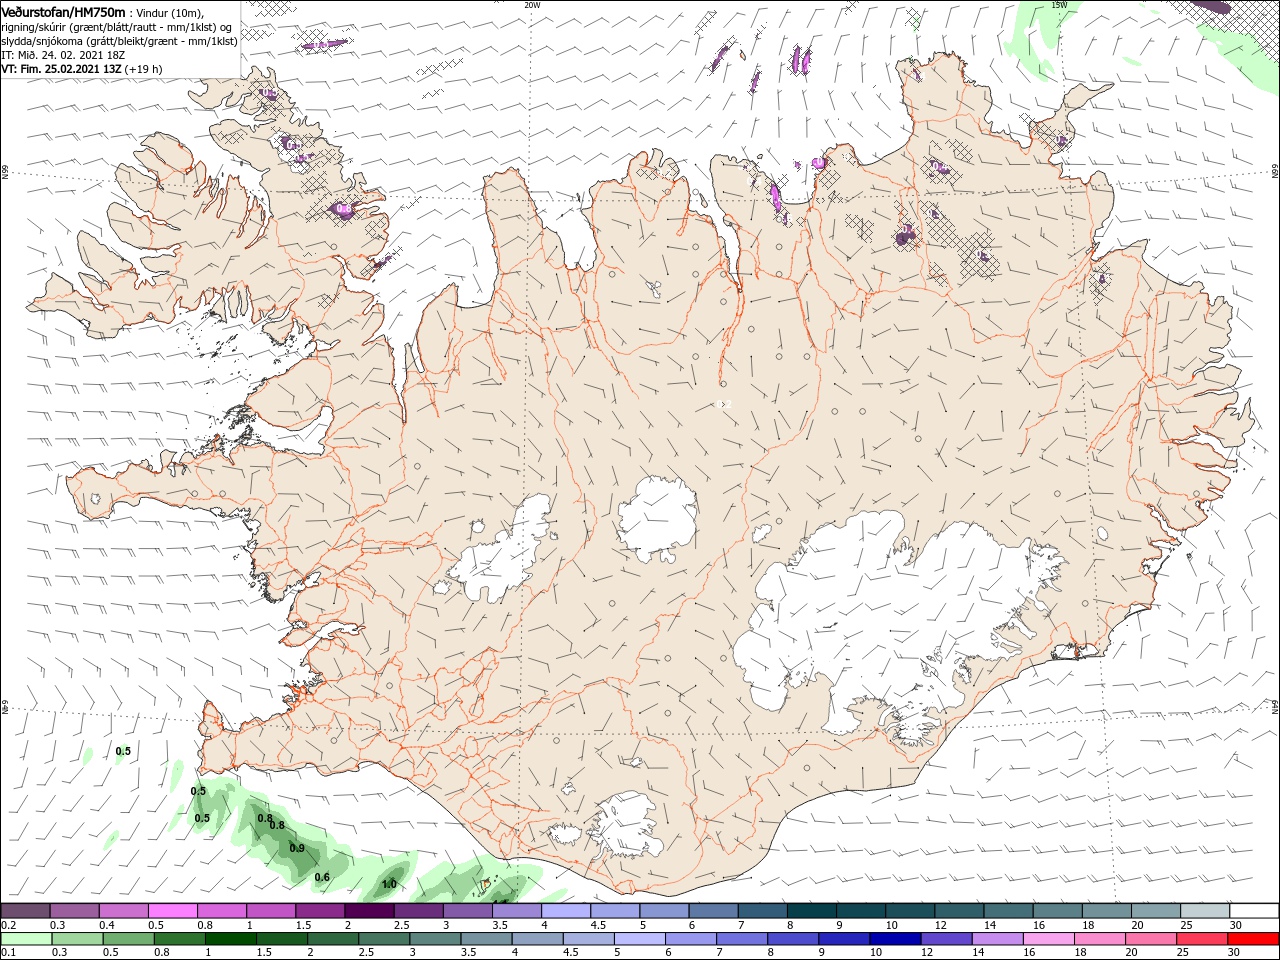Pick the white 30 swatch in top legend row
The image size is (1280, 960).
click(x=1254, y=911)
